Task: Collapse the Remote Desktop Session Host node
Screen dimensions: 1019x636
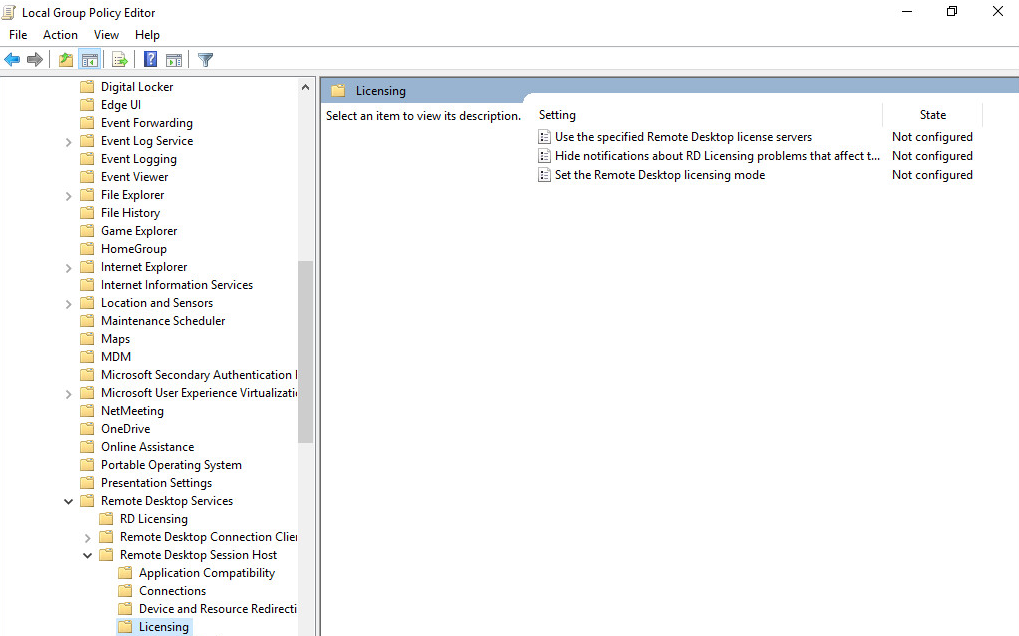Action: point(87,556)
